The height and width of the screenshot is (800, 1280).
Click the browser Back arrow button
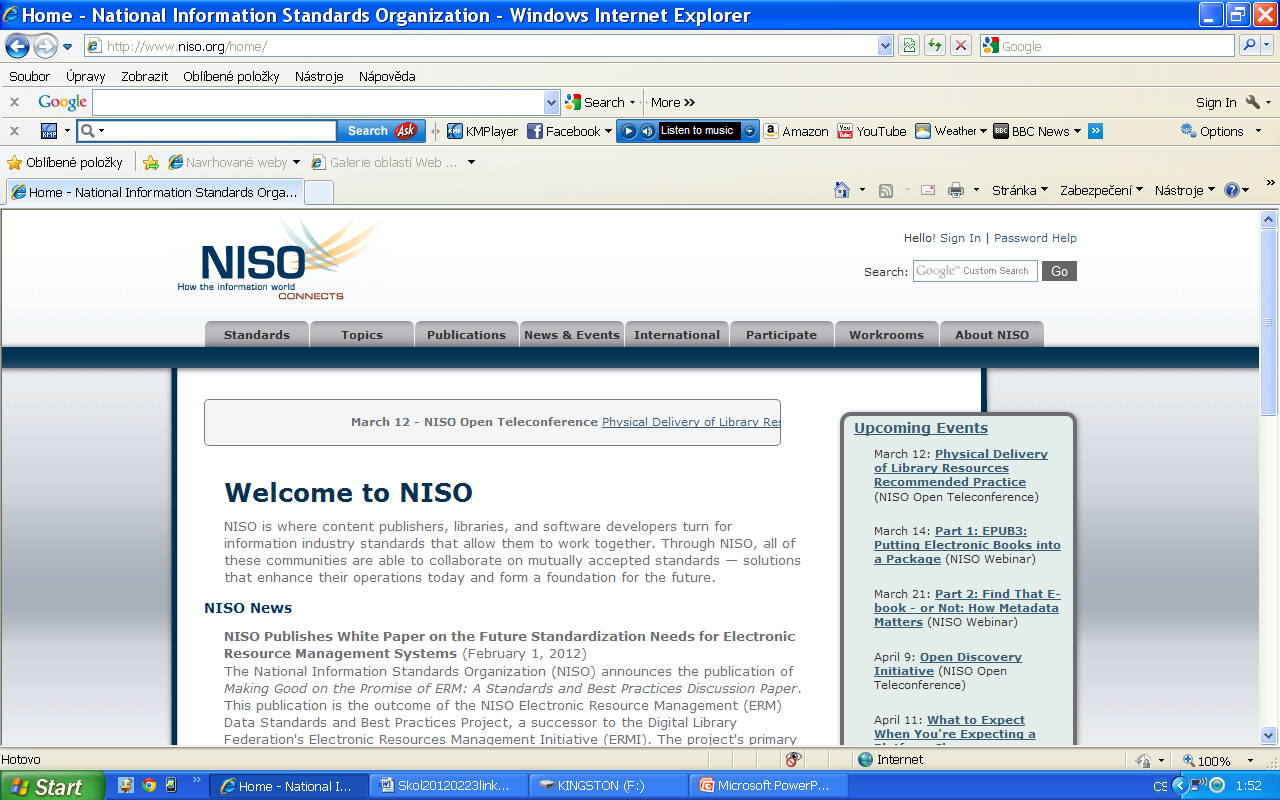pos(17,46)
